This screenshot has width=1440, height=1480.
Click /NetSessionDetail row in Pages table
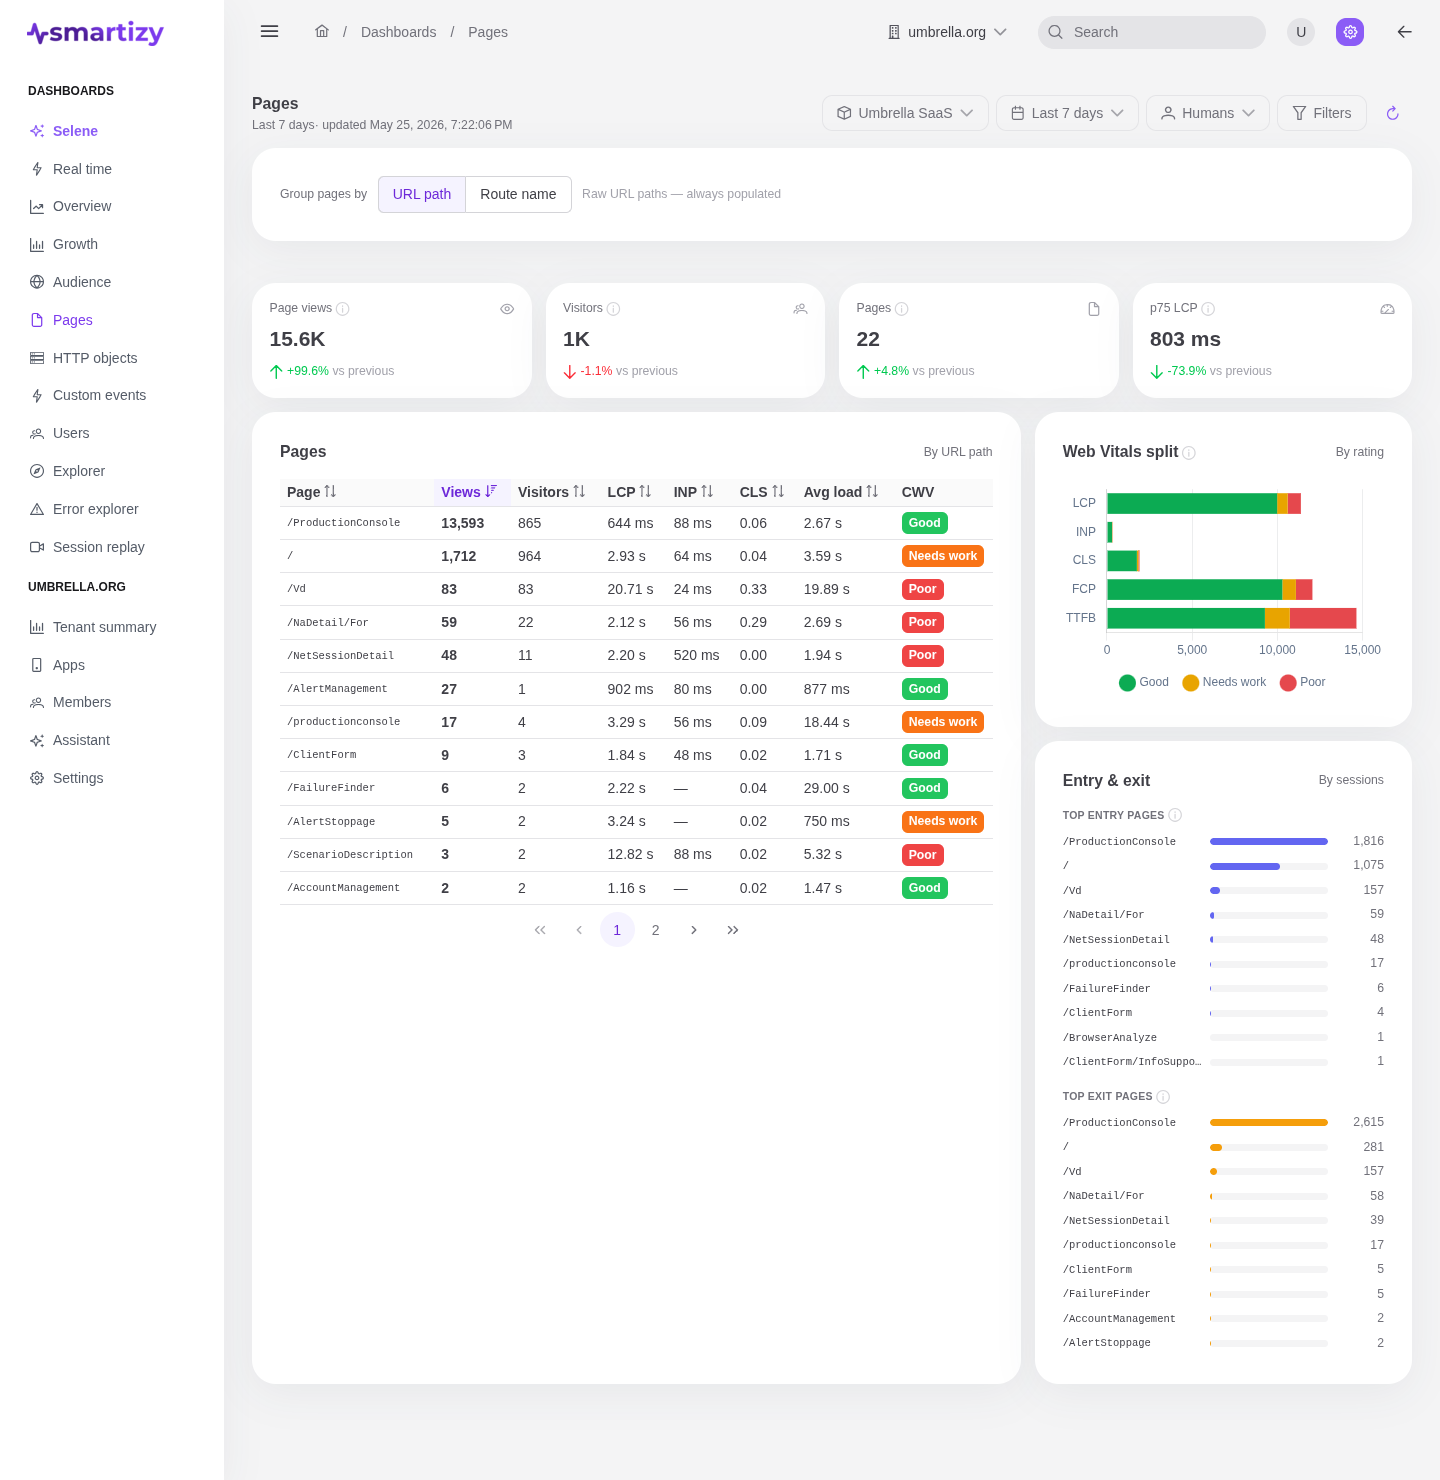point(636,656)
